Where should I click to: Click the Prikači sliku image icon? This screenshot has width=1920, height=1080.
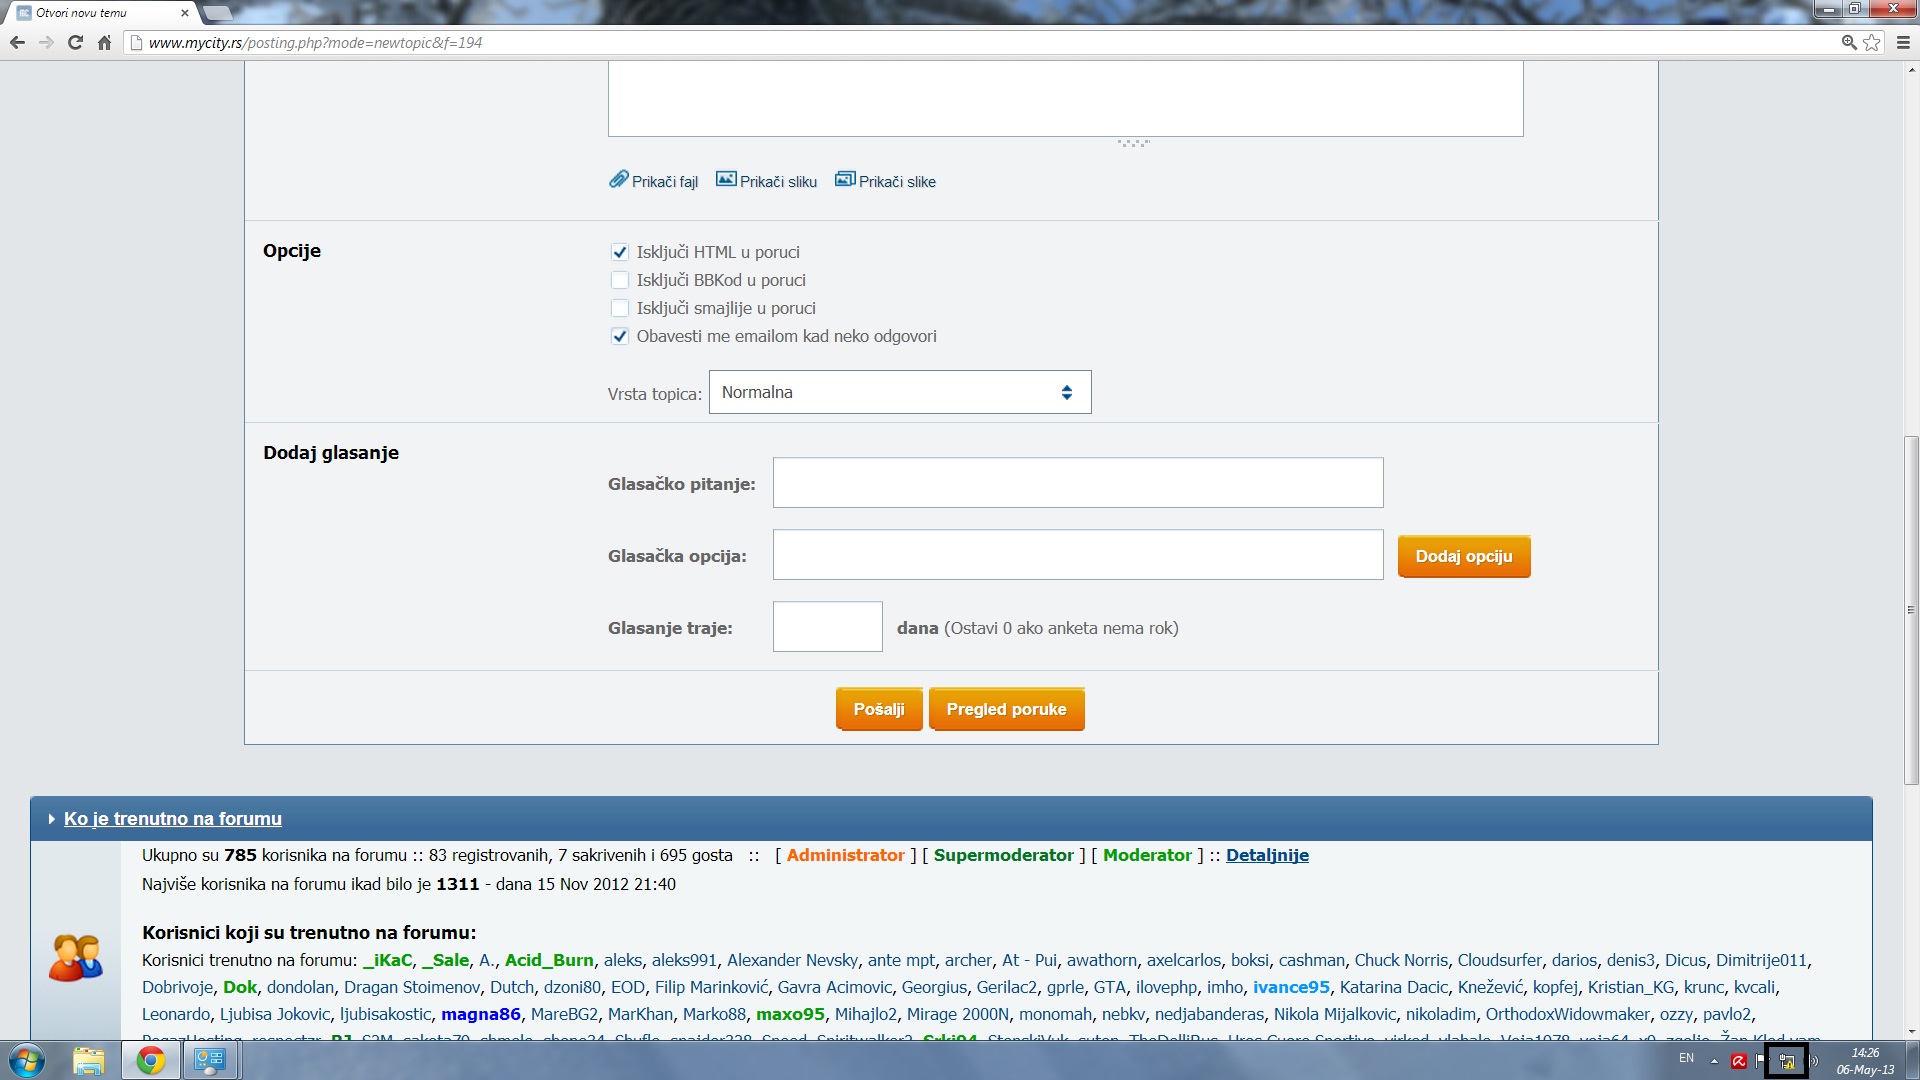726,180
